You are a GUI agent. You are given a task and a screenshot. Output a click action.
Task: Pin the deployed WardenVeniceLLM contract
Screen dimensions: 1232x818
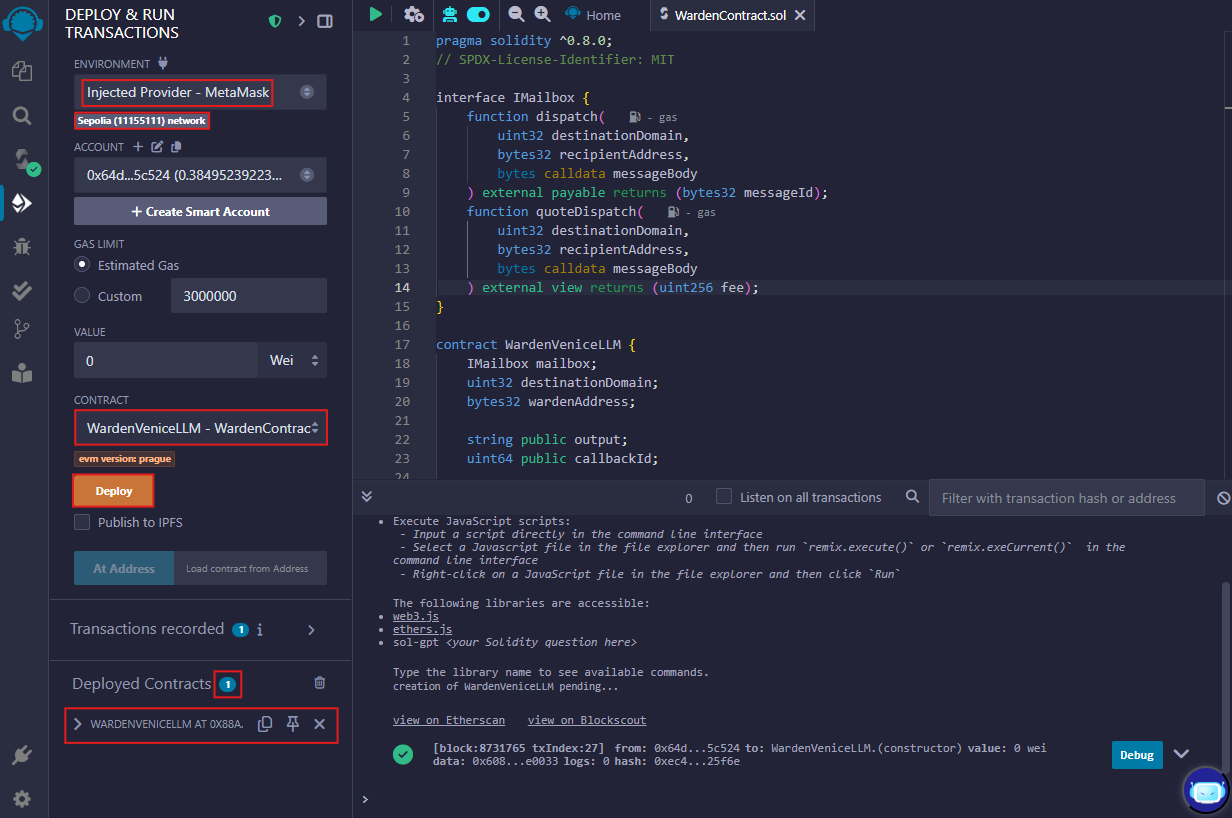tap(292, 724)
